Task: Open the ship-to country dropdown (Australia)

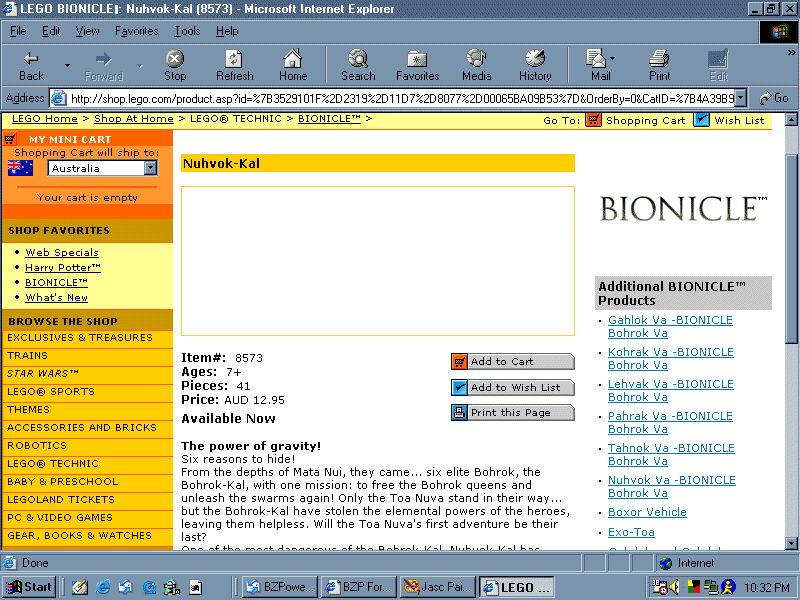Action: point(103,168)
